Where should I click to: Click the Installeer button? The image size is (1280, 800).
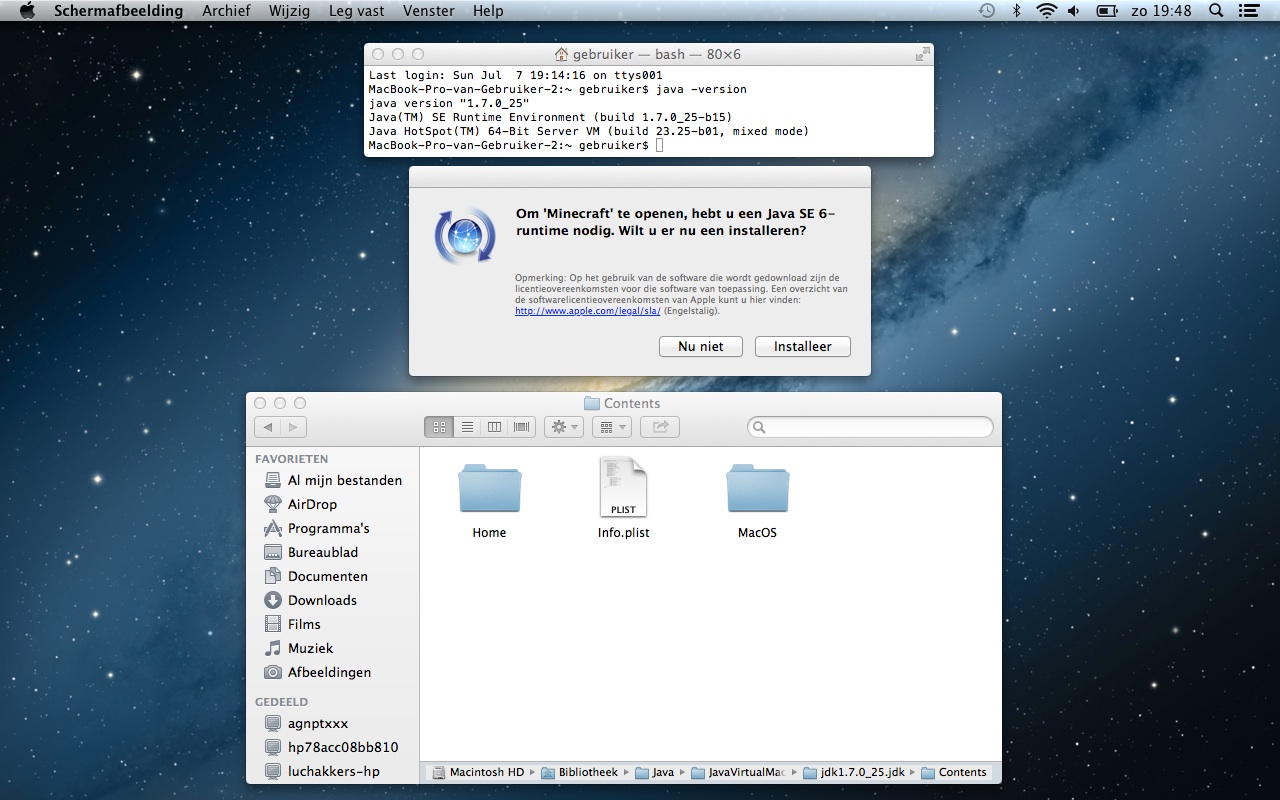pyautogui.click(x=802, y=346)
